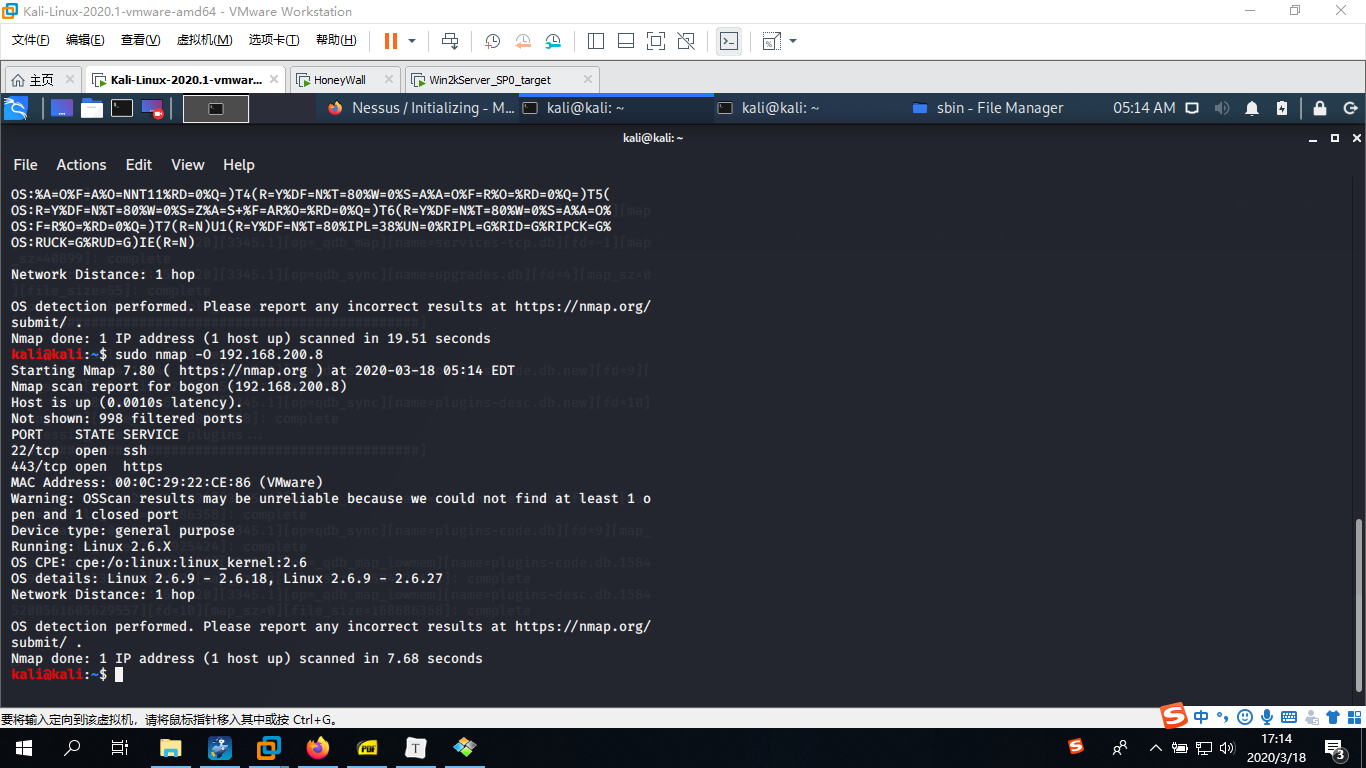Open the 选项卡(T) menu
Viewport: 1366px width, 768px height.
(274, 40)
